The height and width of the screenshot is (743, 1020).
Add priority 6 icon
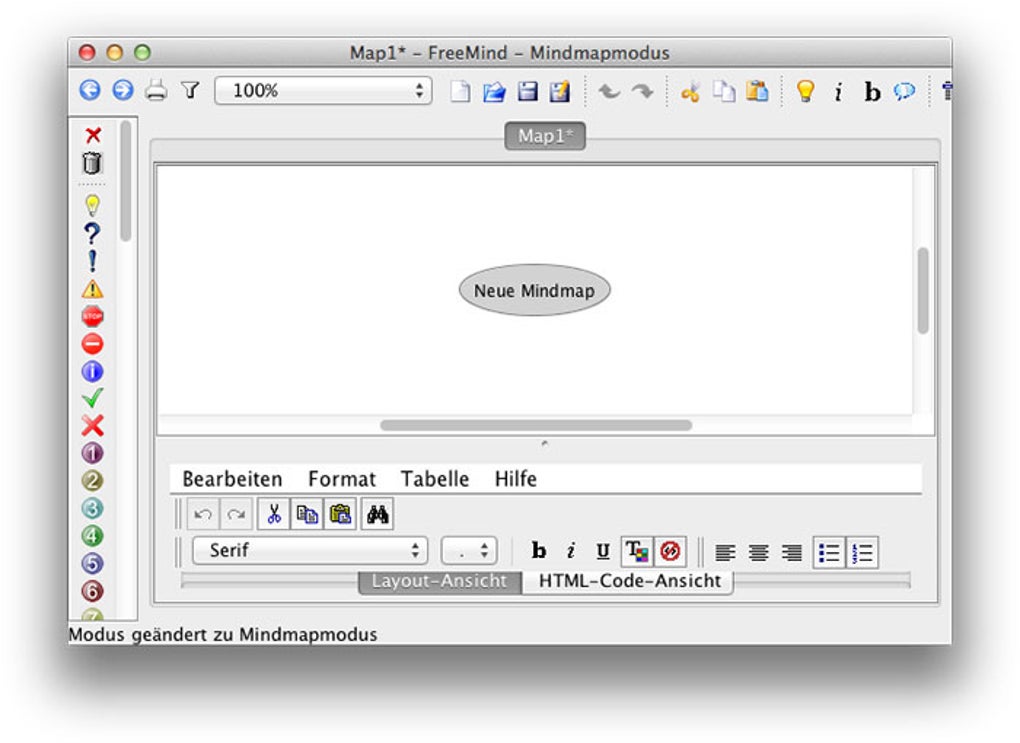[x=92, y=591]
